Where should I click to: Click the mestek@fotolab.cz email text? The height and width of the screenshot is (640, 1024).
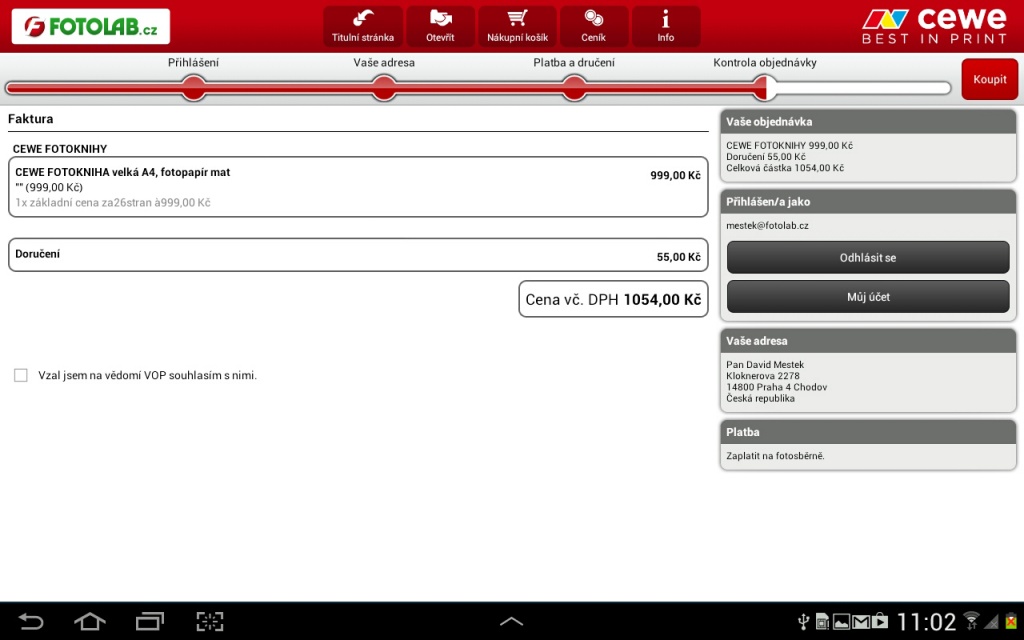(767, 225)
